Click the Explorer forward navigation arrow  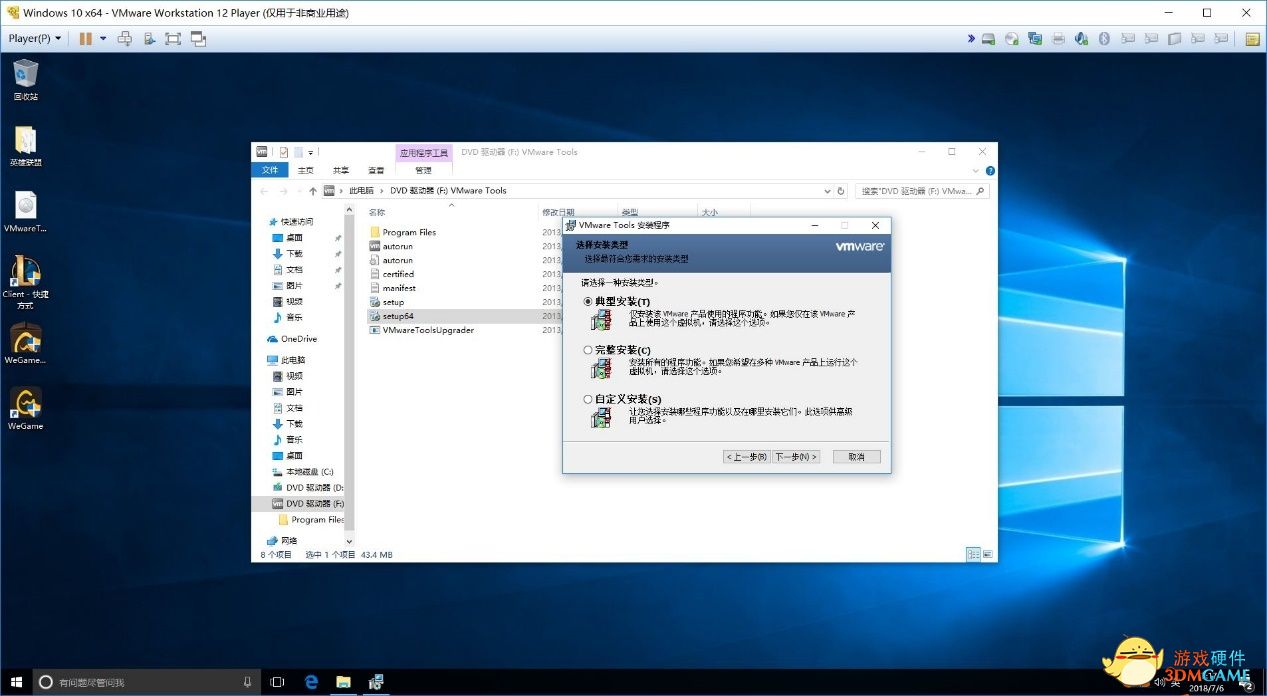tap(284, 191)
